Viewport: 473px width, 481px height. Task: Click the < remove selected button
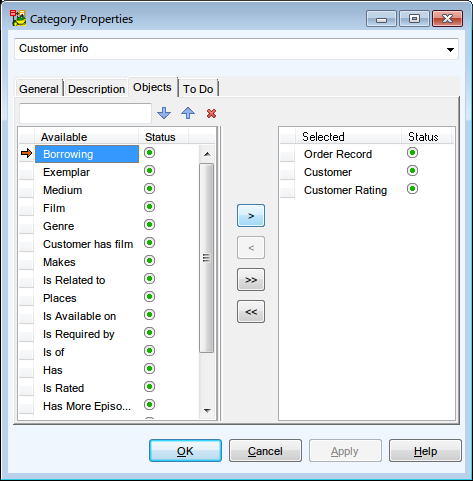coord(251,248)
